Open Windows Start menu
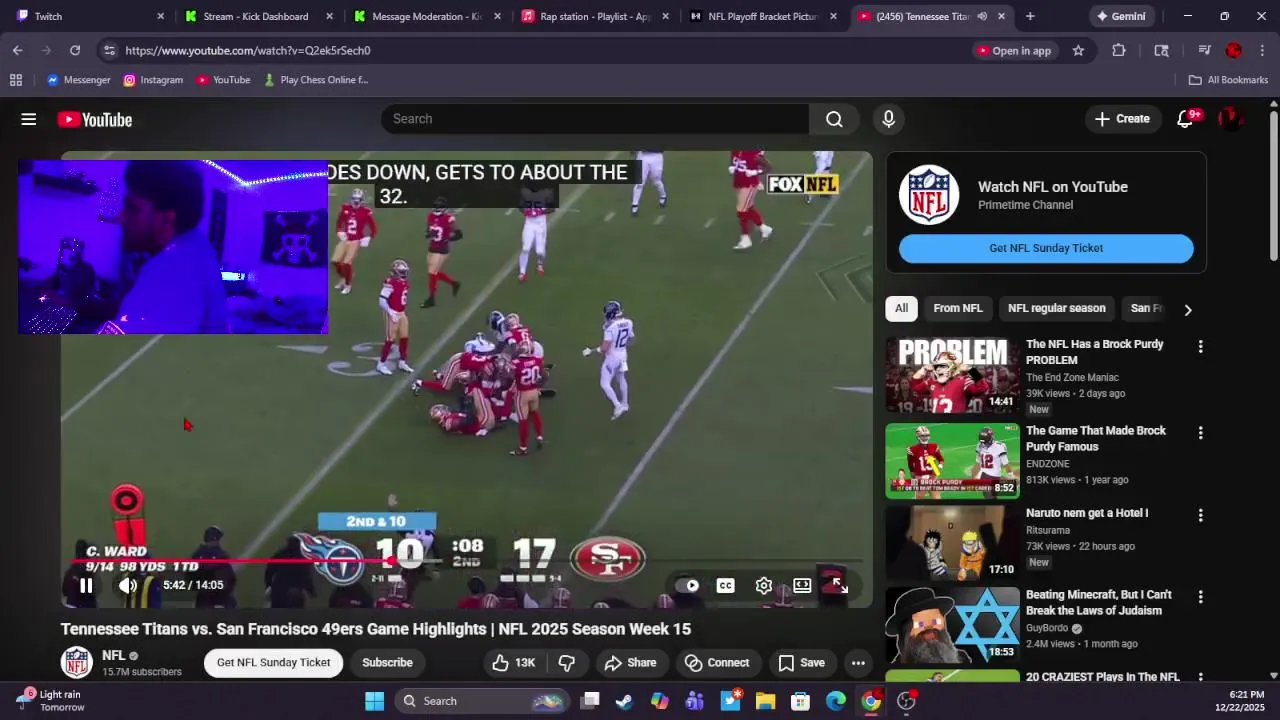The width and height of the screenshot is (1280, 720). coord(374,701)
